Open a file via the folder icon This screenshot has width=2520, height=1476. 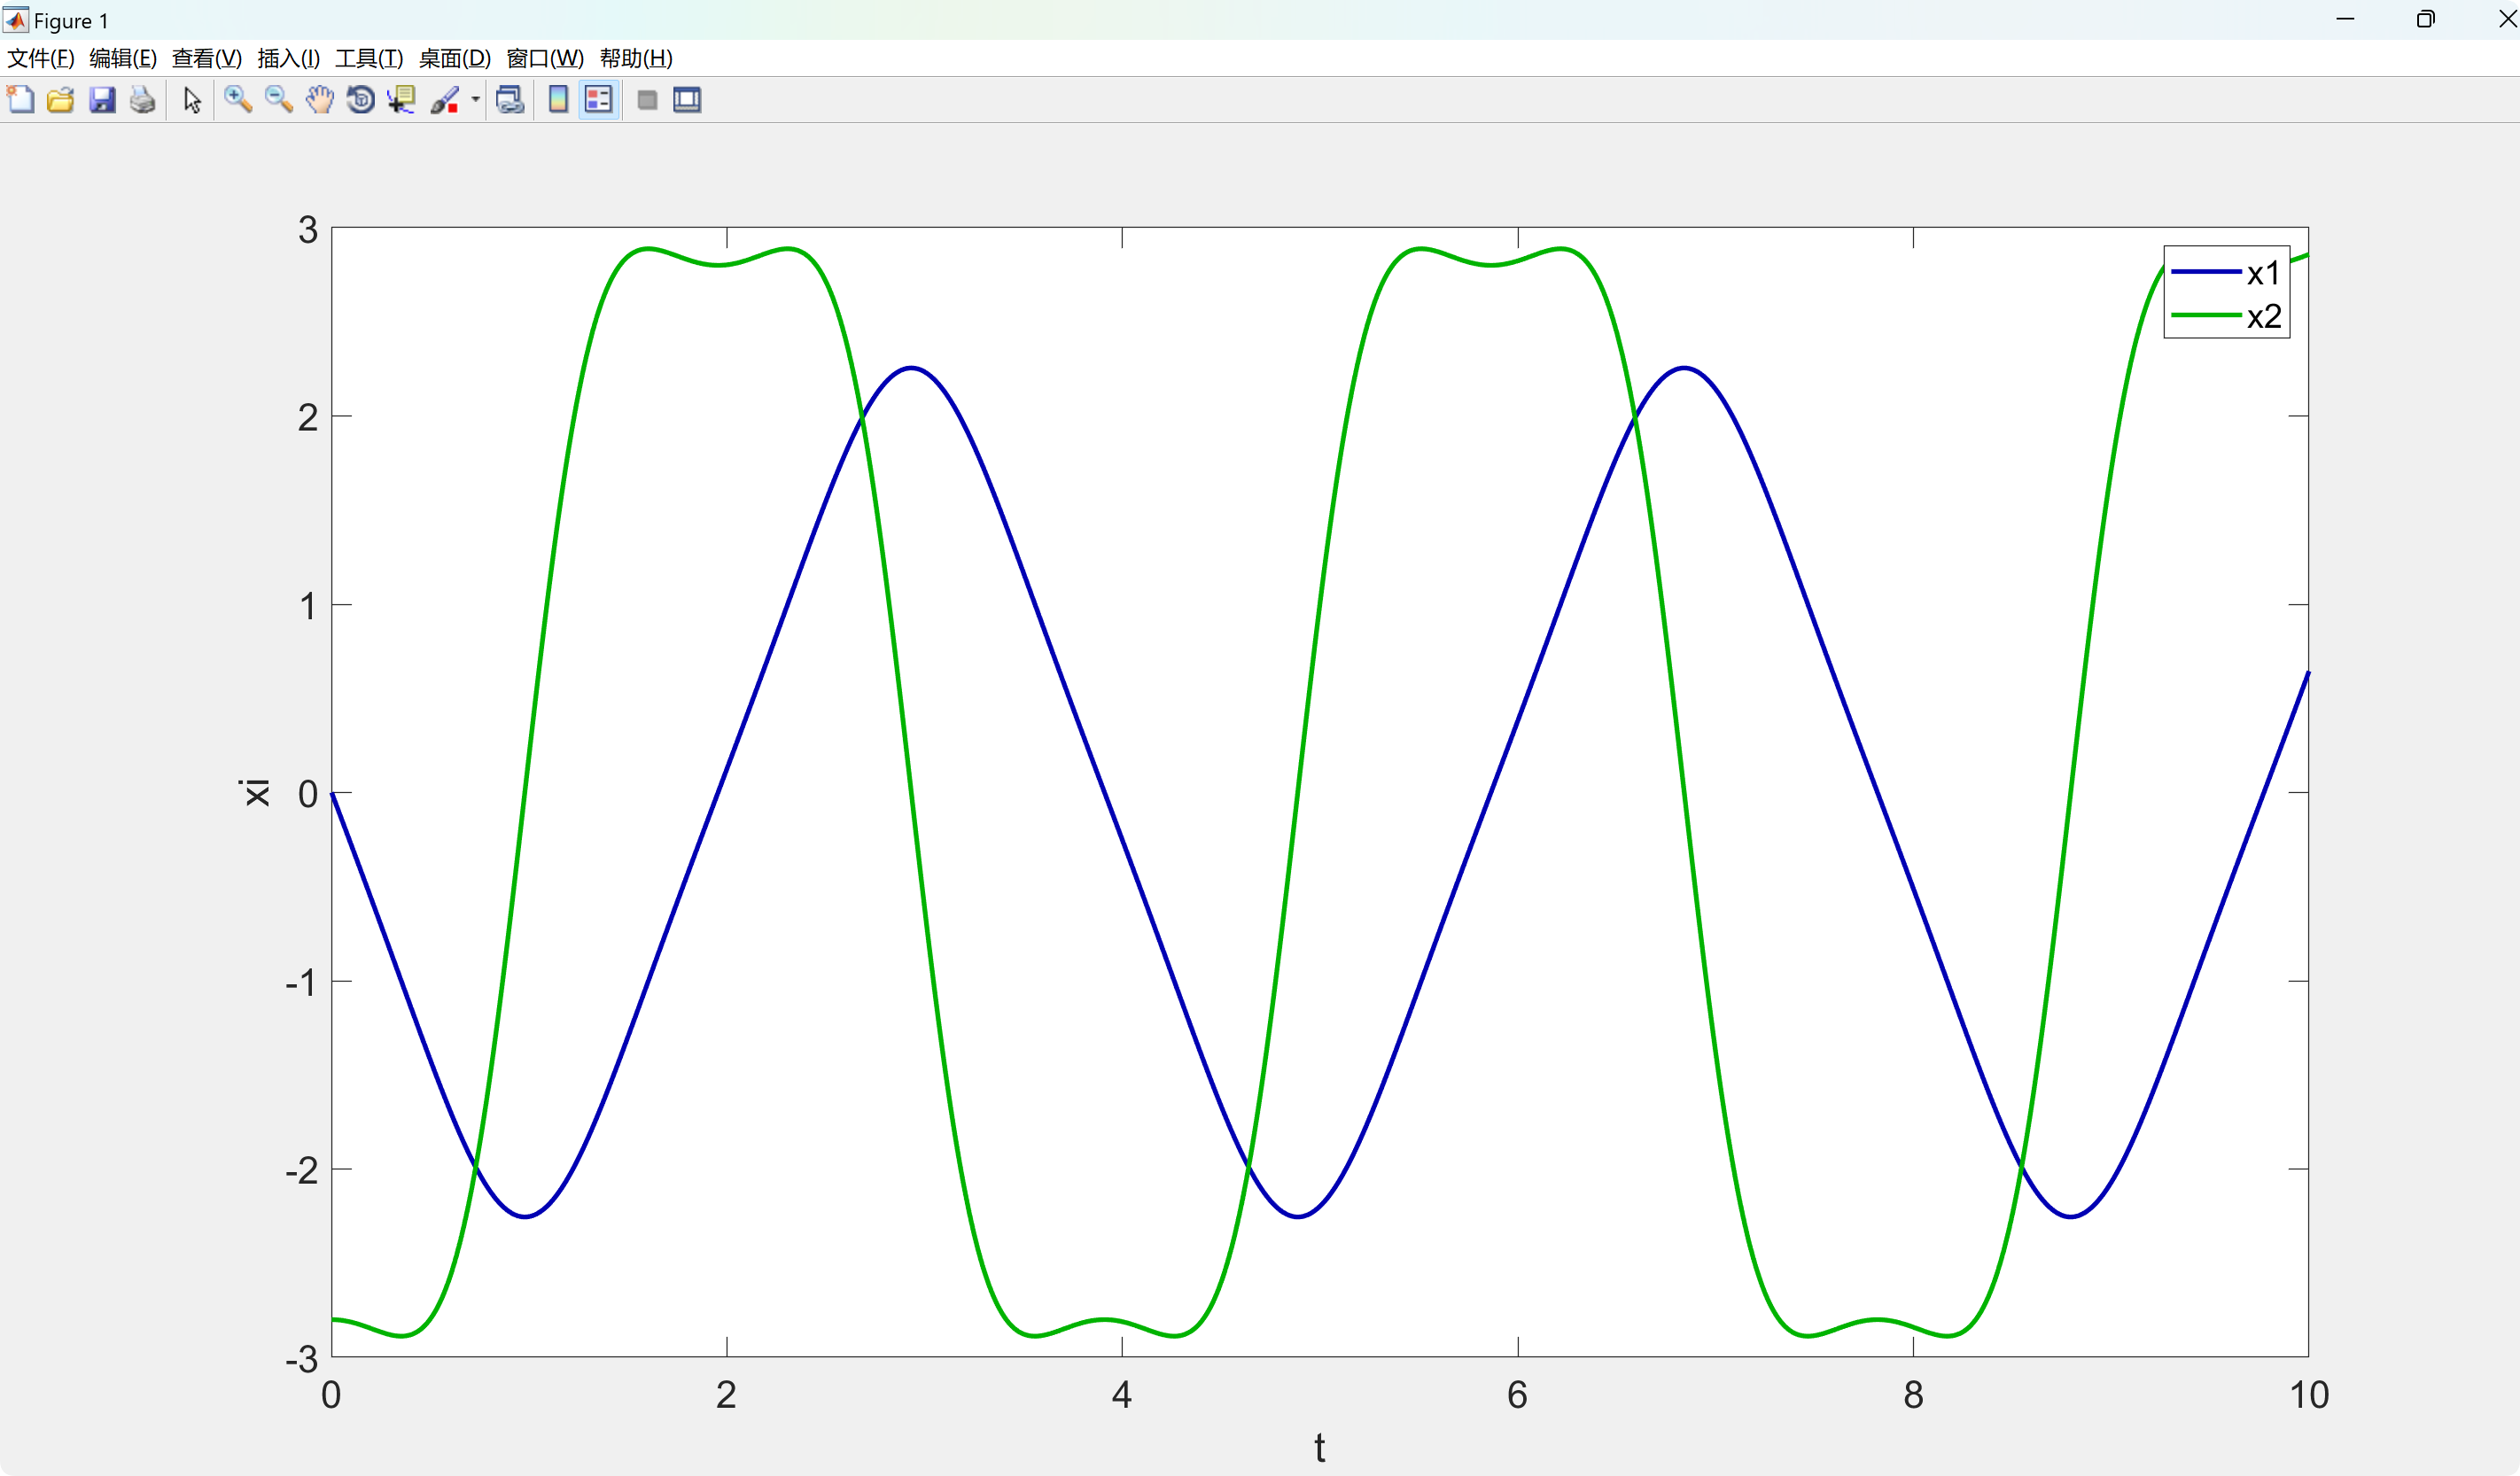pos(61,100)
